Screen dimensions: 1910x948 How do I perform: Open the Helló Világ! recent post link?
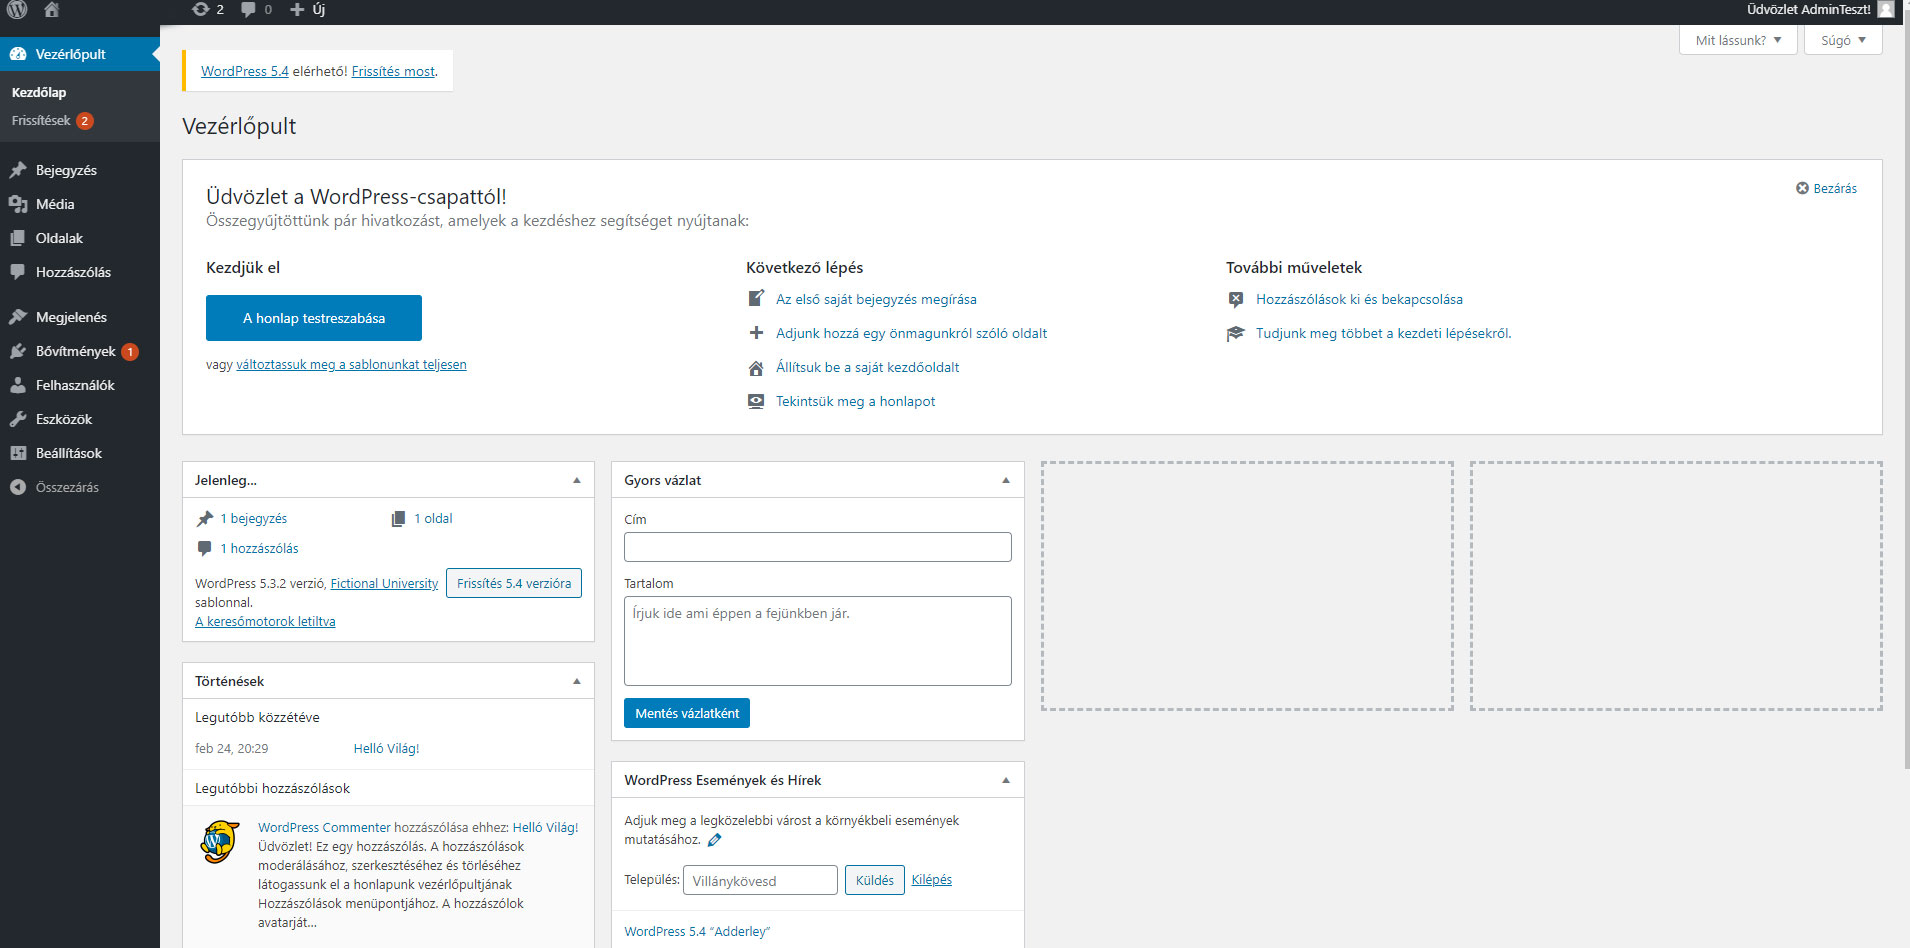click(x=386, y=748)
